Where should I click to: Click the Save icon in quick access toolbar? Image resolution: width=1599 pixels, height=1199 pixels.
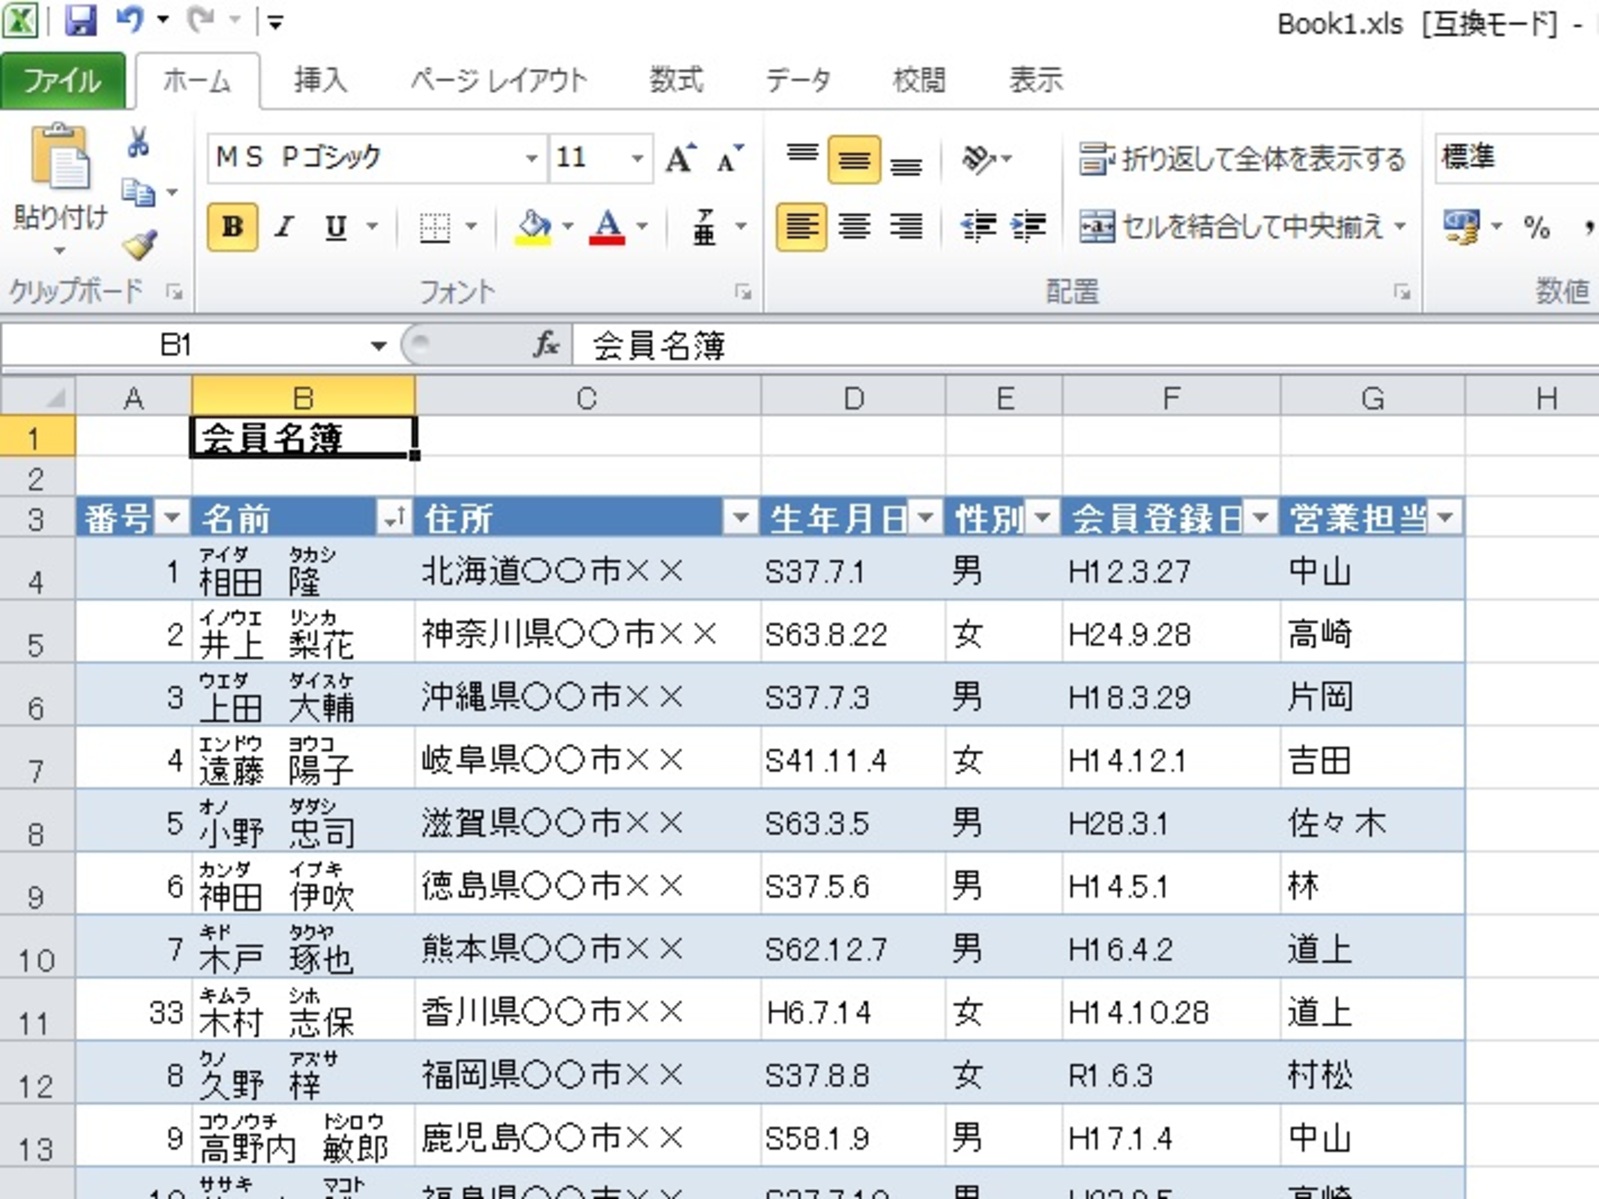point(80,20)
